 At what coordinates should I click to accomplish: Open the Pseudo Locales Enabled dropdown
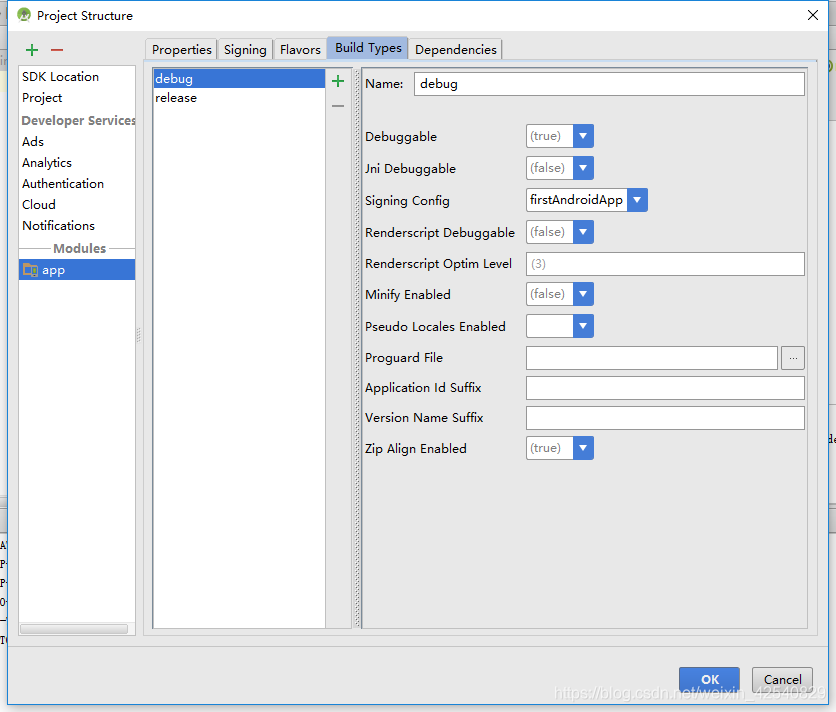point(583,326)
